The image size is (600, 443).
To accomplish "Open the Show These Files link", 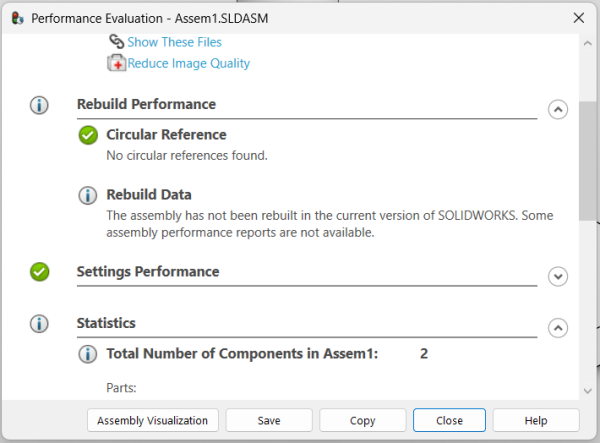I will click(174, 42).
